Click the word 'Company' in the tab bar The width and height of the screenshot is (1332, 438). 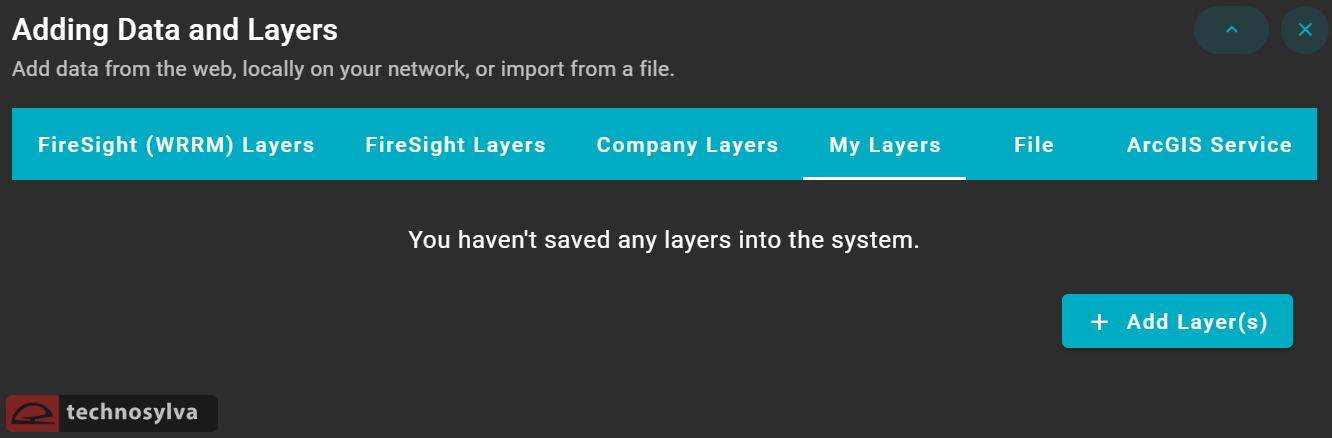pyautogui.click(x=644, y=145)
